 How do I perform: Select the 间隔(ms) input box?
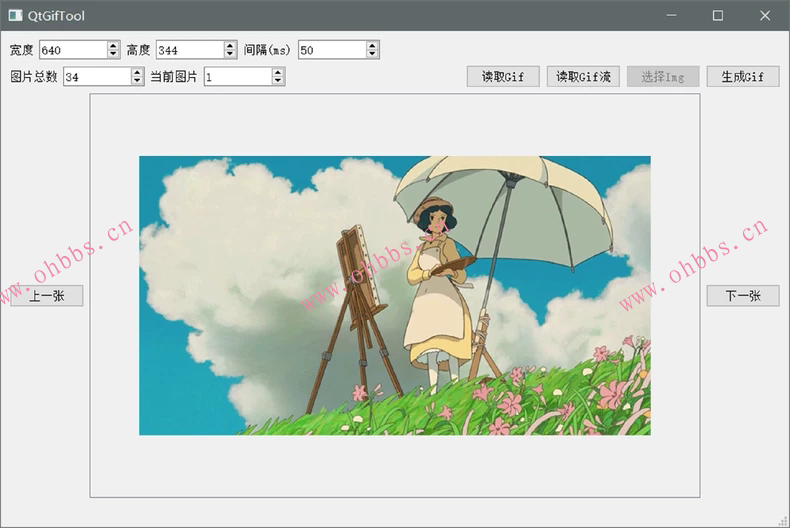point(331,50)
